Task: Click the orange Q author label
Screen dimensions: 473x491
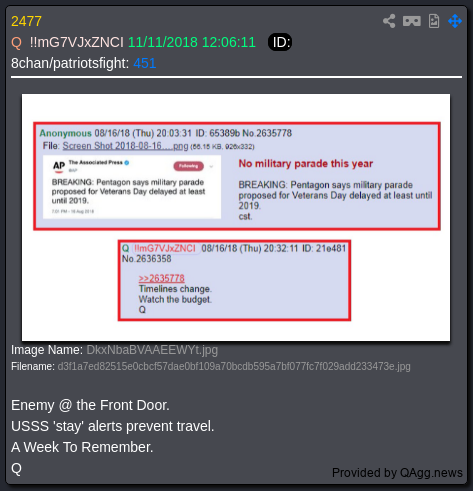Action: click(x=16, y=43)
